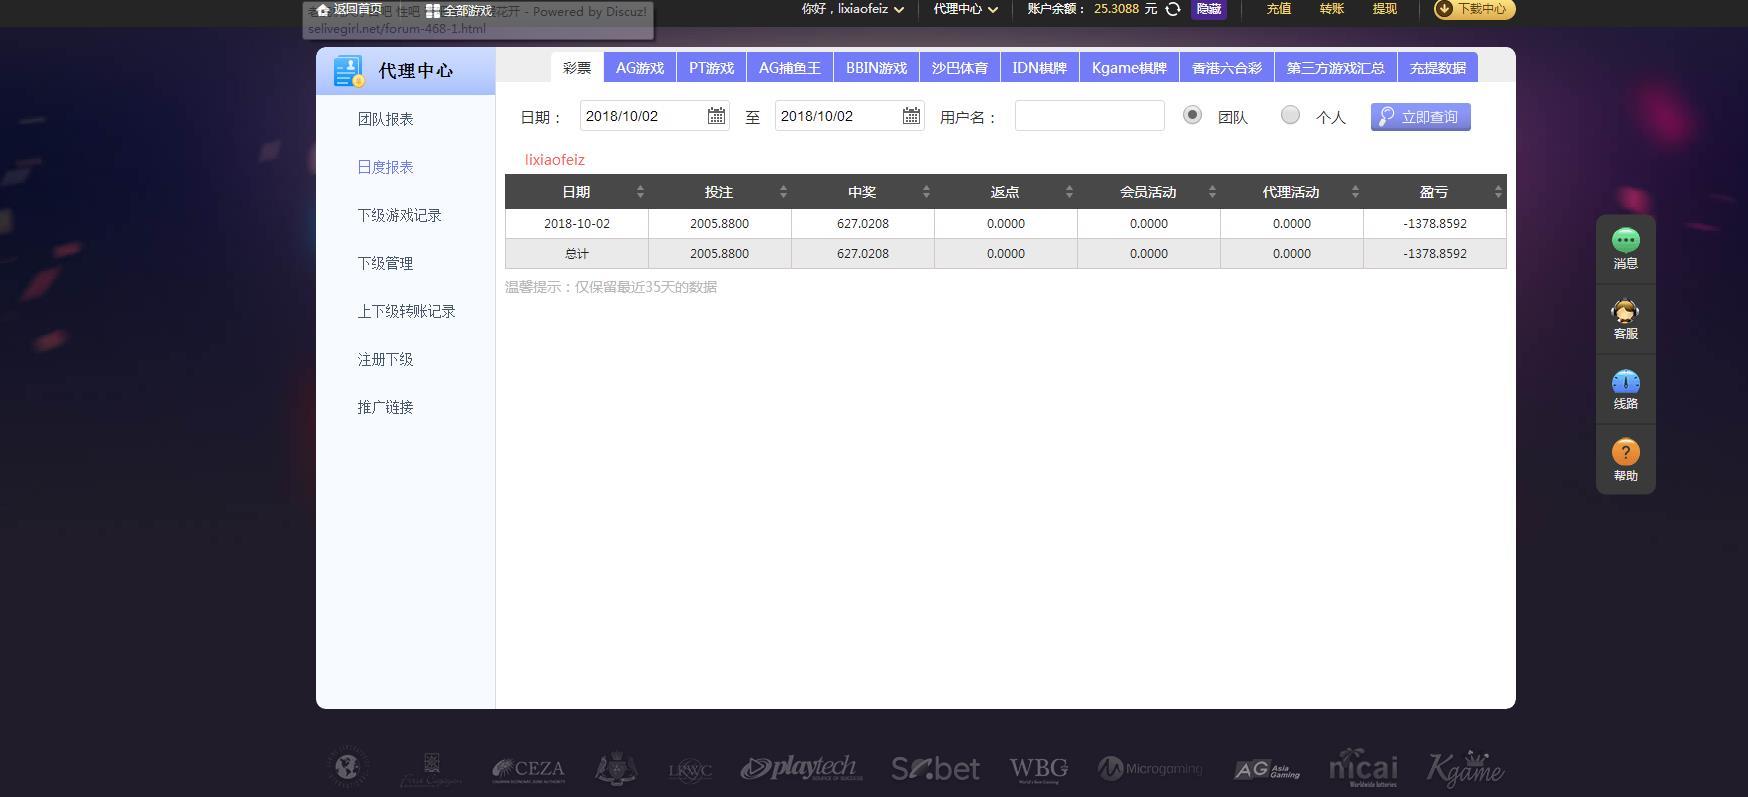Select the 团队 radio button
The height and width of the screenshot is (797, 1748).
1192,115
